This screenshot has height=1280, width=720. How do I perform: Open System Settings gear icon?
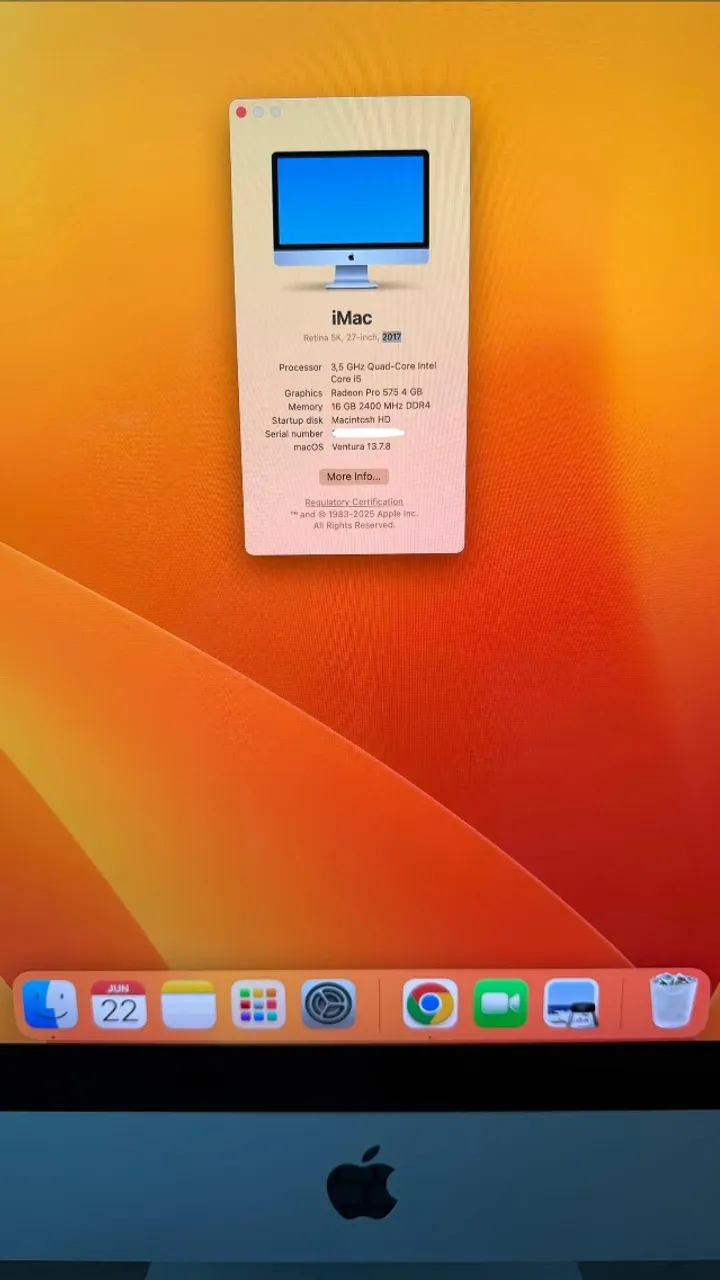tap(328, 1004)
